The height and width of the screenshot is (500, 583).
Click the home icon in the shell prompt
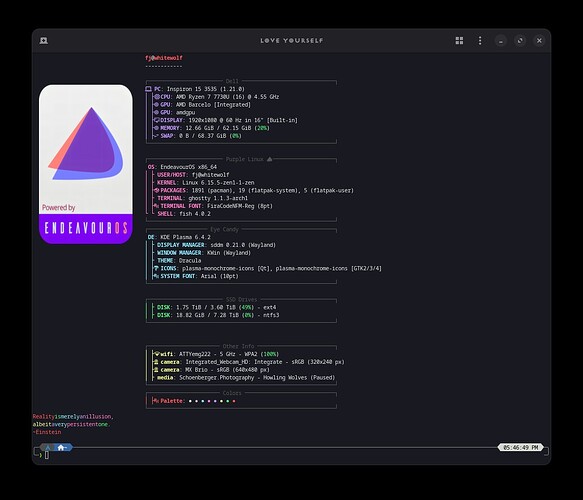[61, 448]
